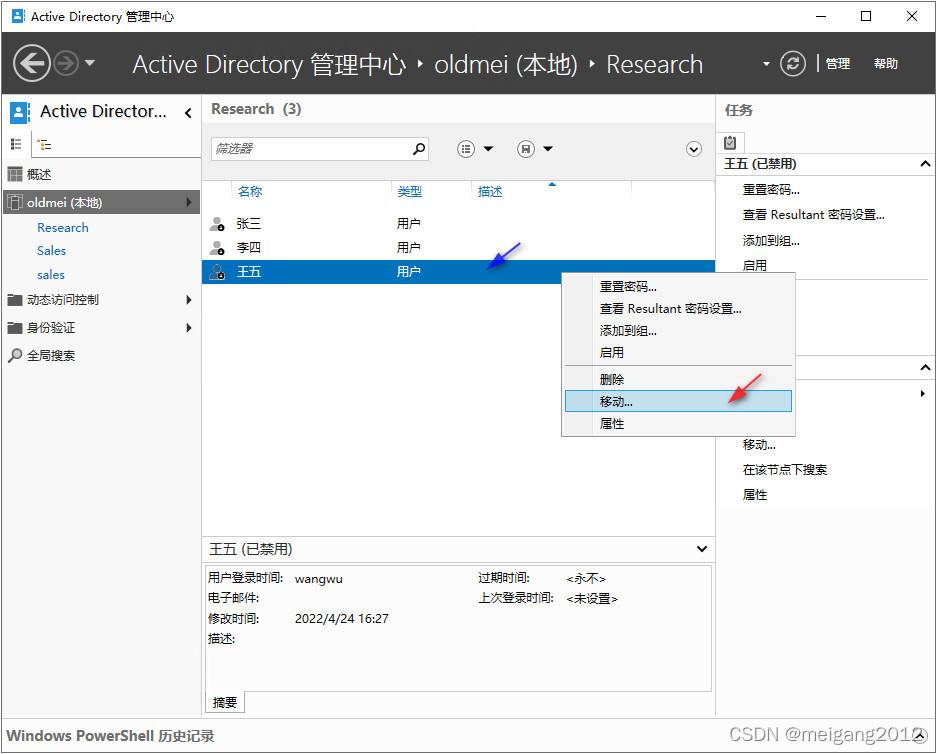Click the user icon beside 张三
The height and width of the screenshot is (754, 937).
pyautogui.click(x=217, y=224)
